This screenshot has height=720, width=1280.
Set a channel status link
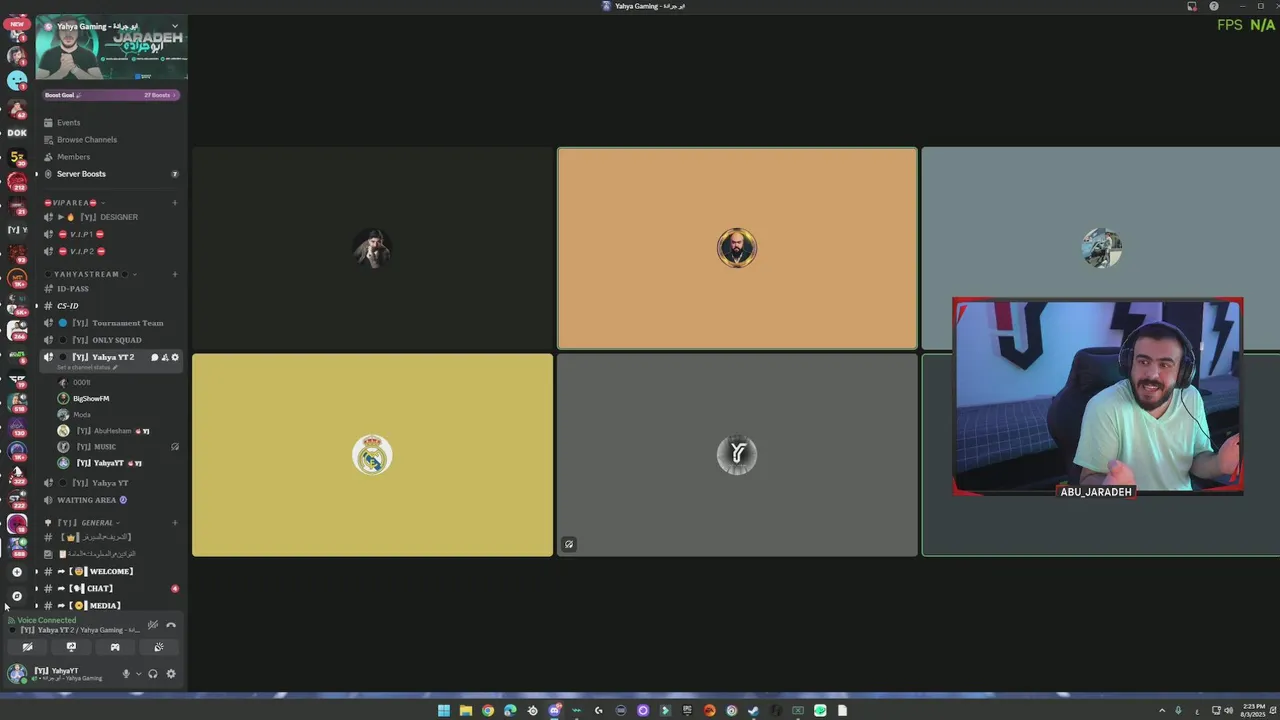[87, 367]
